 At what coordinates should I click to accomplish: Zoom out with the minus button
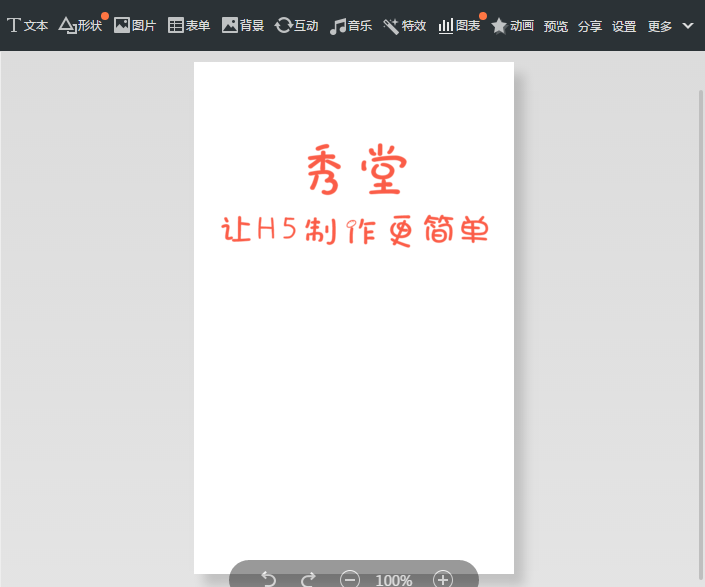click(x=350, y=579)
